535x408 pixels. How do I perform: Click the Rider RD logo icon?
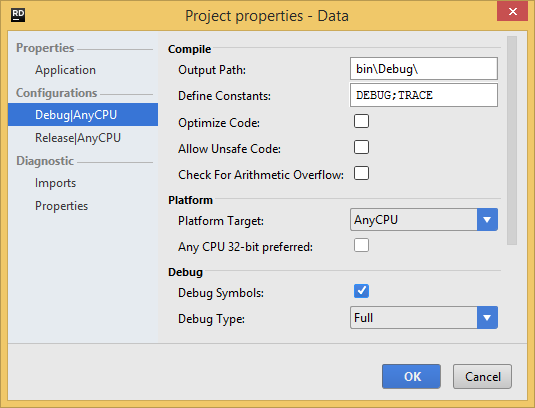[x=18, y=15]
